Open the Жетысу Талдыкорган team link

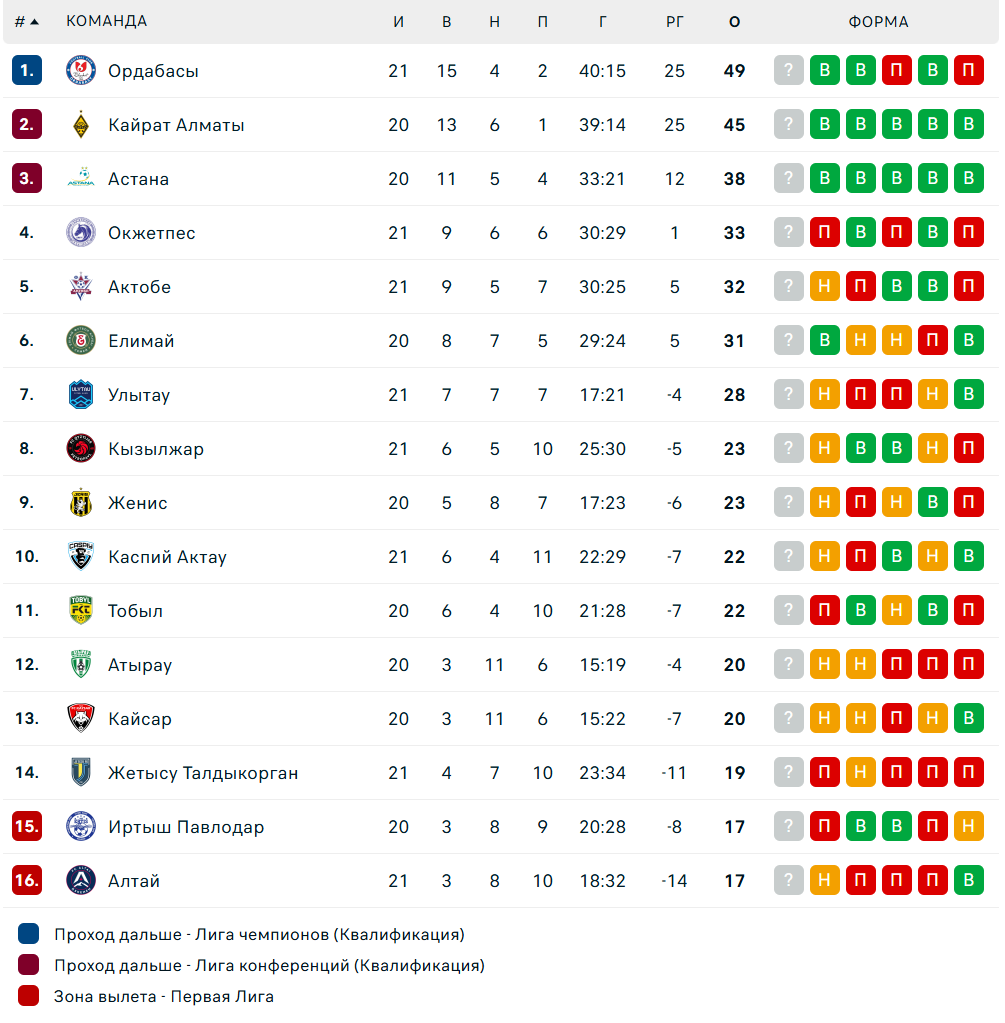[203, 772]
